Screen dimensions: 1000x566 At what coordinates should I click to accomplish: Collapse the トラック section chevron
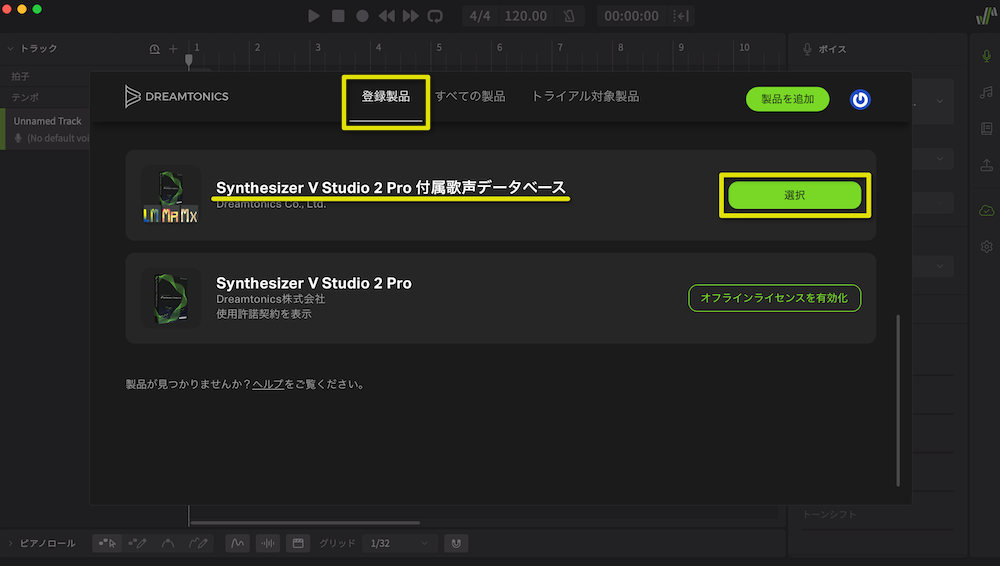10,48
